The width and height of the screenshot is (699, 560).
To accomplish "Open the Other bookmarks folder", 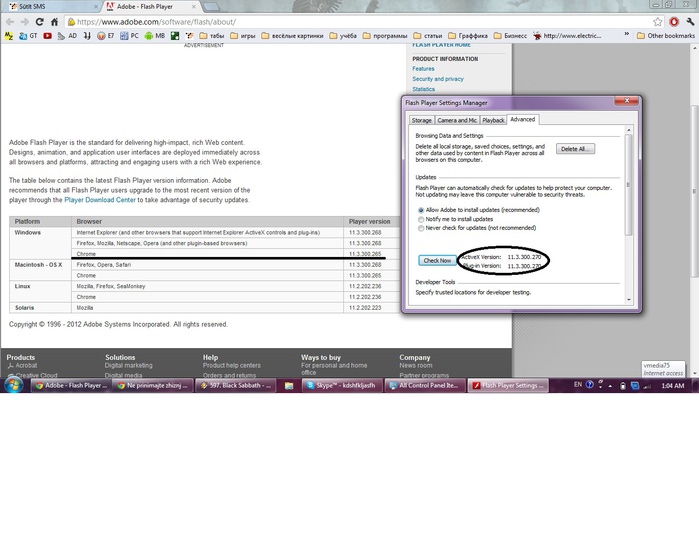I will (666, 36).
